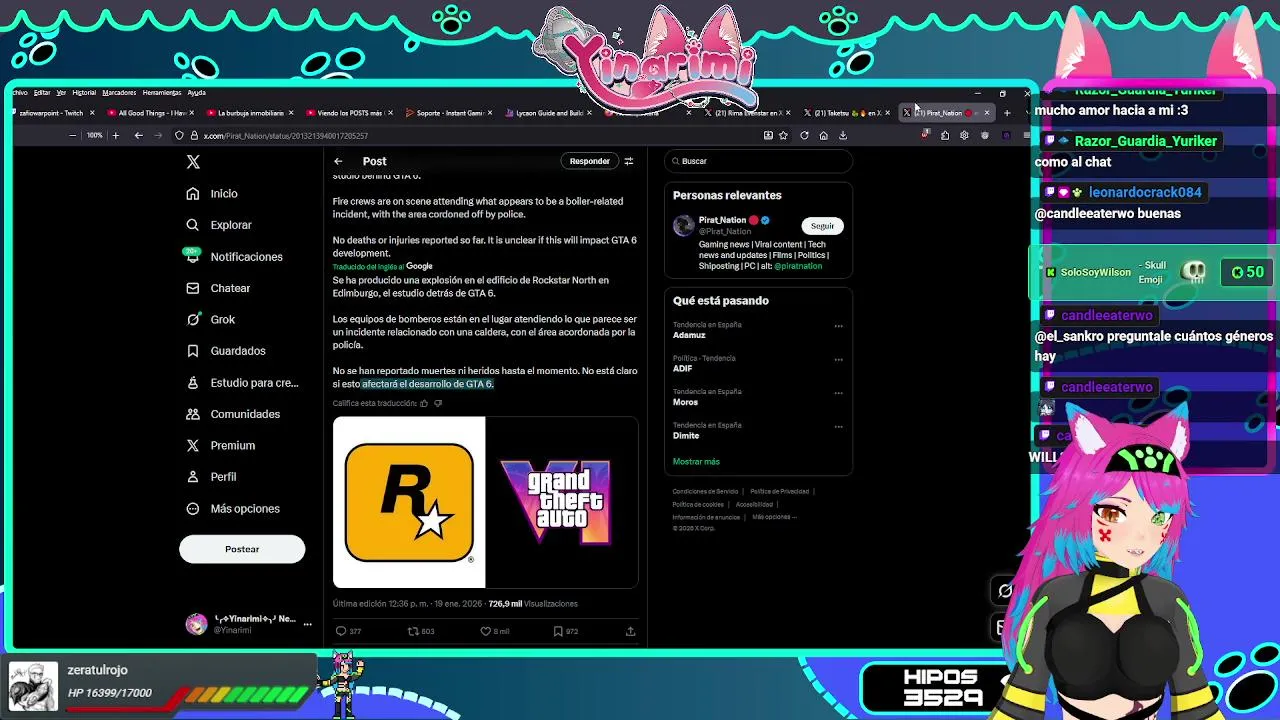Click the Postear button
Viewport: 1280px width, 720px height.
pyautogui.click(x=242, y=549)
